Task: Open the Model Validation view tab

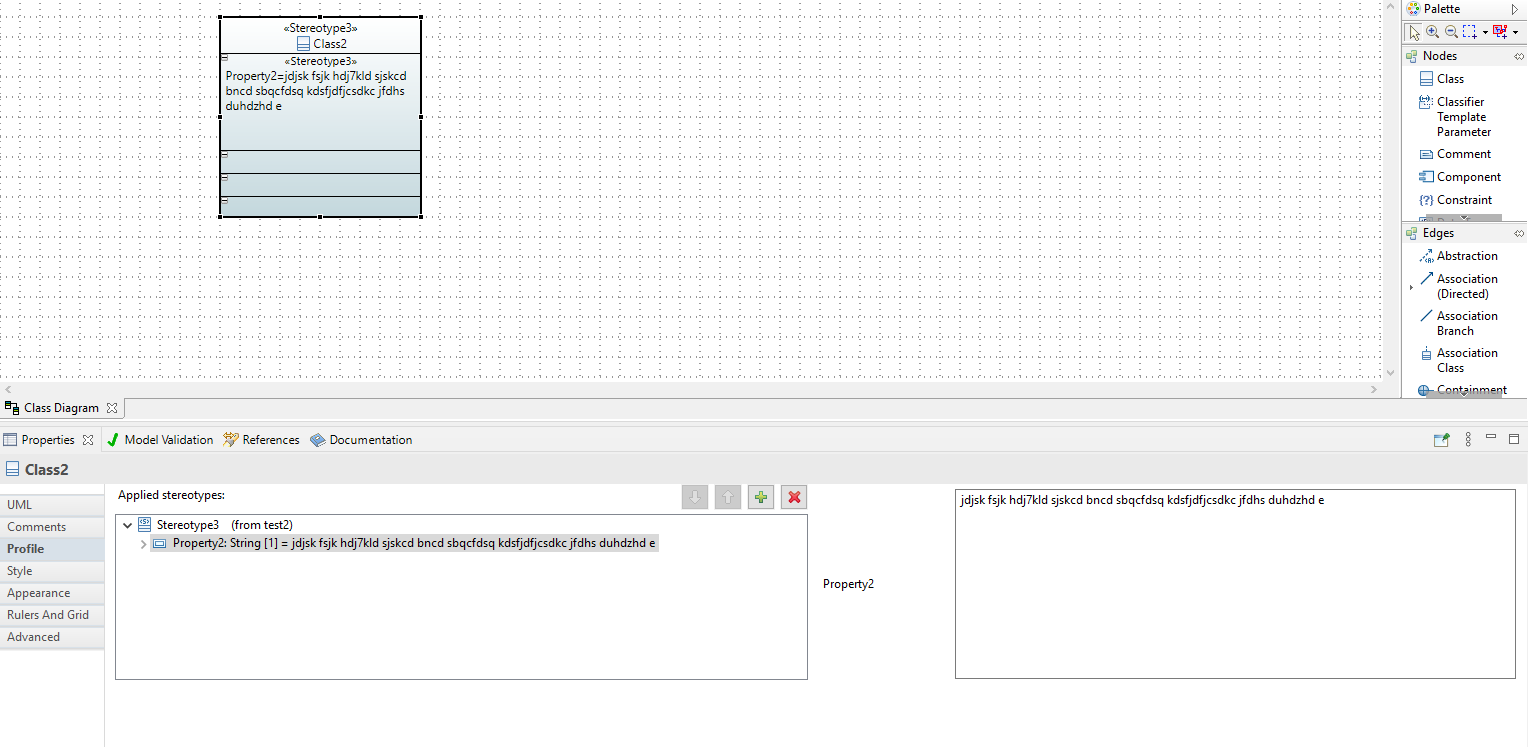Action: point(160,440)
